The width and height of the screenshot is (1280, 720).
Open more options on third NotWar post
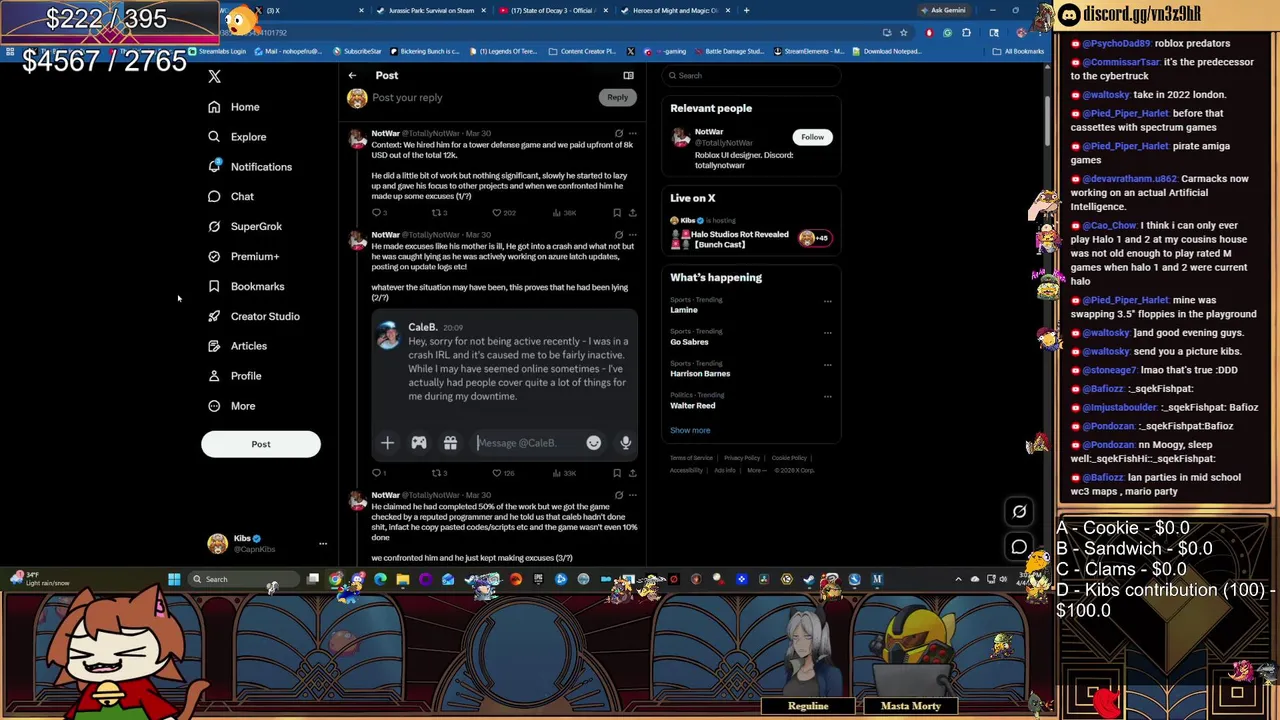(x=632, y=495)
